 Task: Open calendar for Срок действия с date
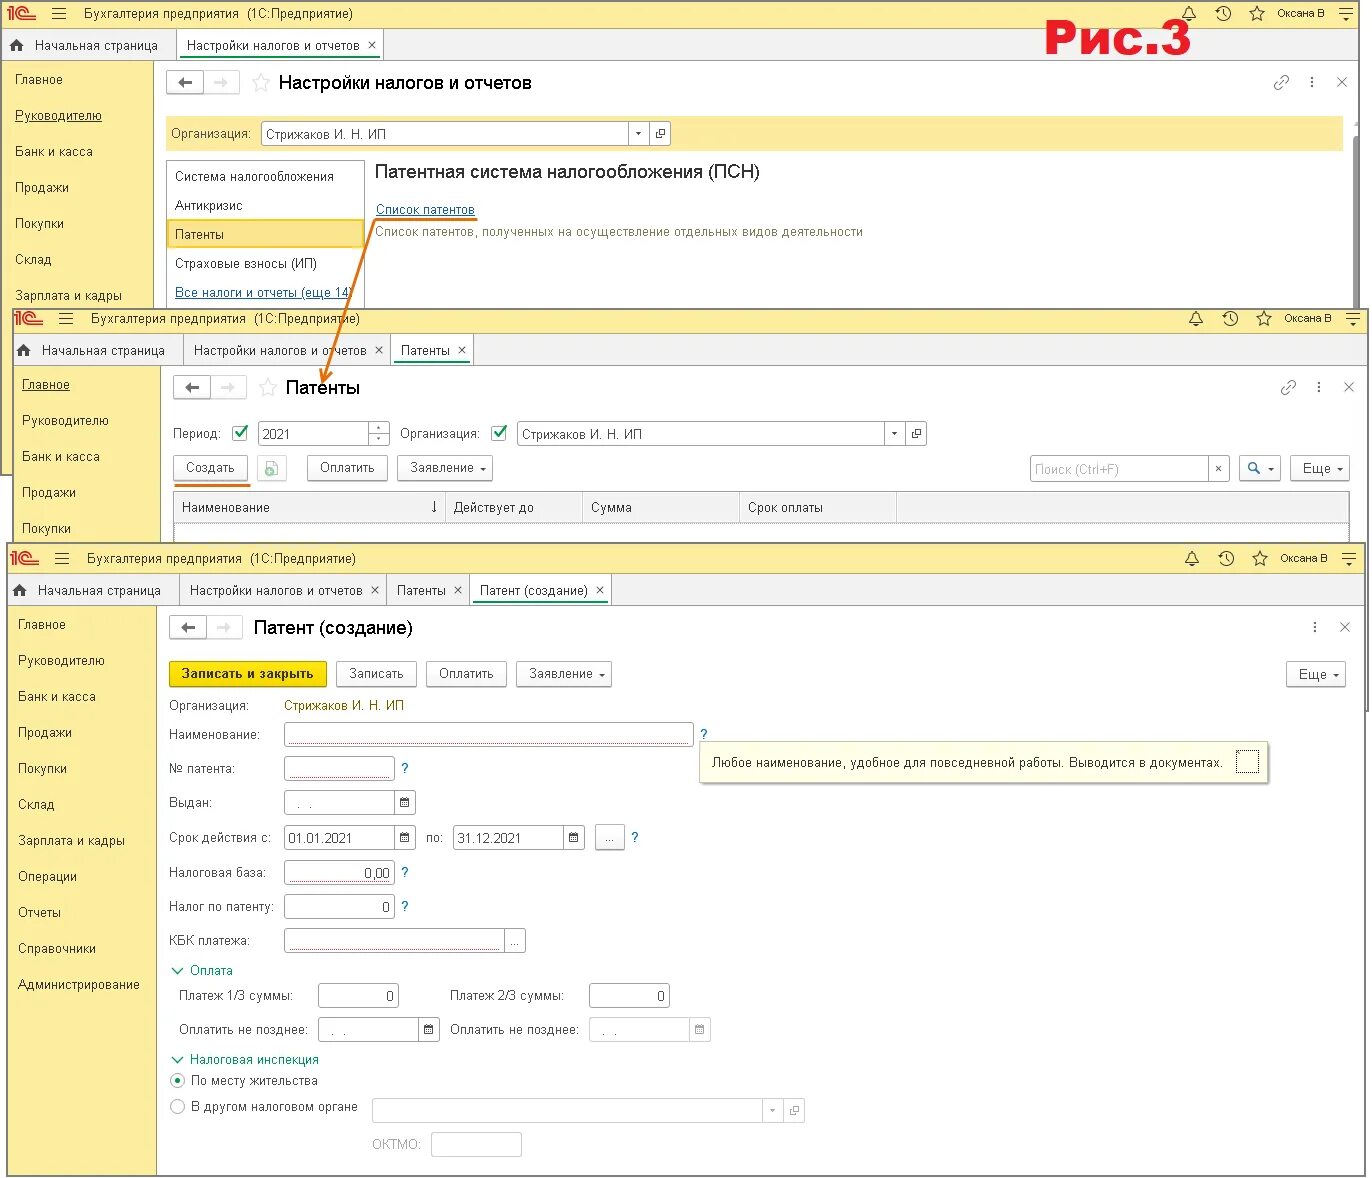405,837
